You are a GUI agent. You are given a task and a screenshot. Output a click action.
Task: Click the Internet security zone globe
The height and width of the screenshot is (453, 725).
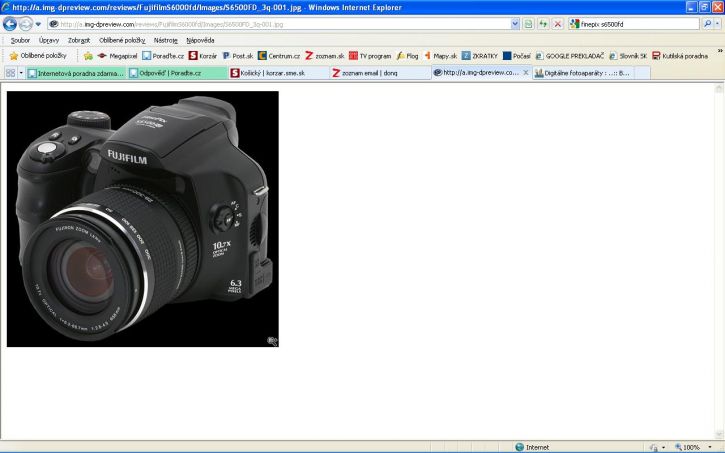click(x=519, y=447)
